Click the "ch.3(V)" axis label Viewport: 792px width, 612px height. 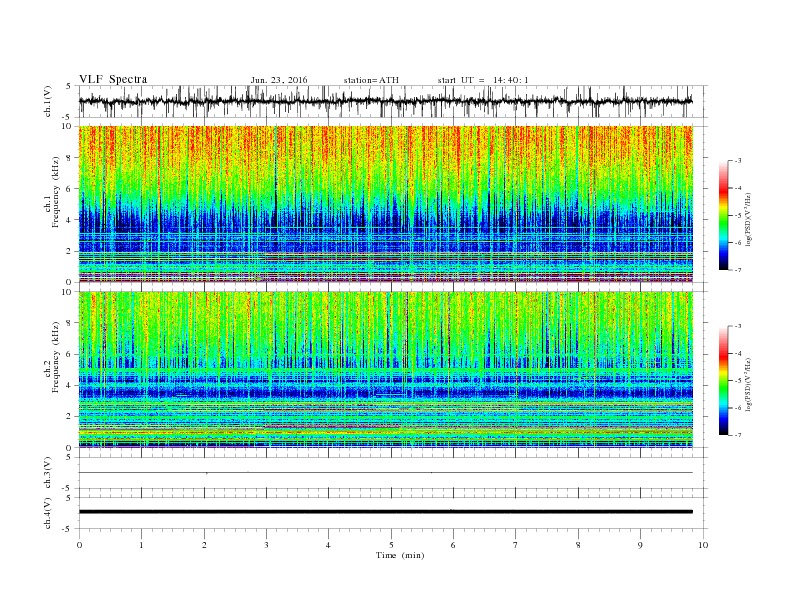click(48, 473)
